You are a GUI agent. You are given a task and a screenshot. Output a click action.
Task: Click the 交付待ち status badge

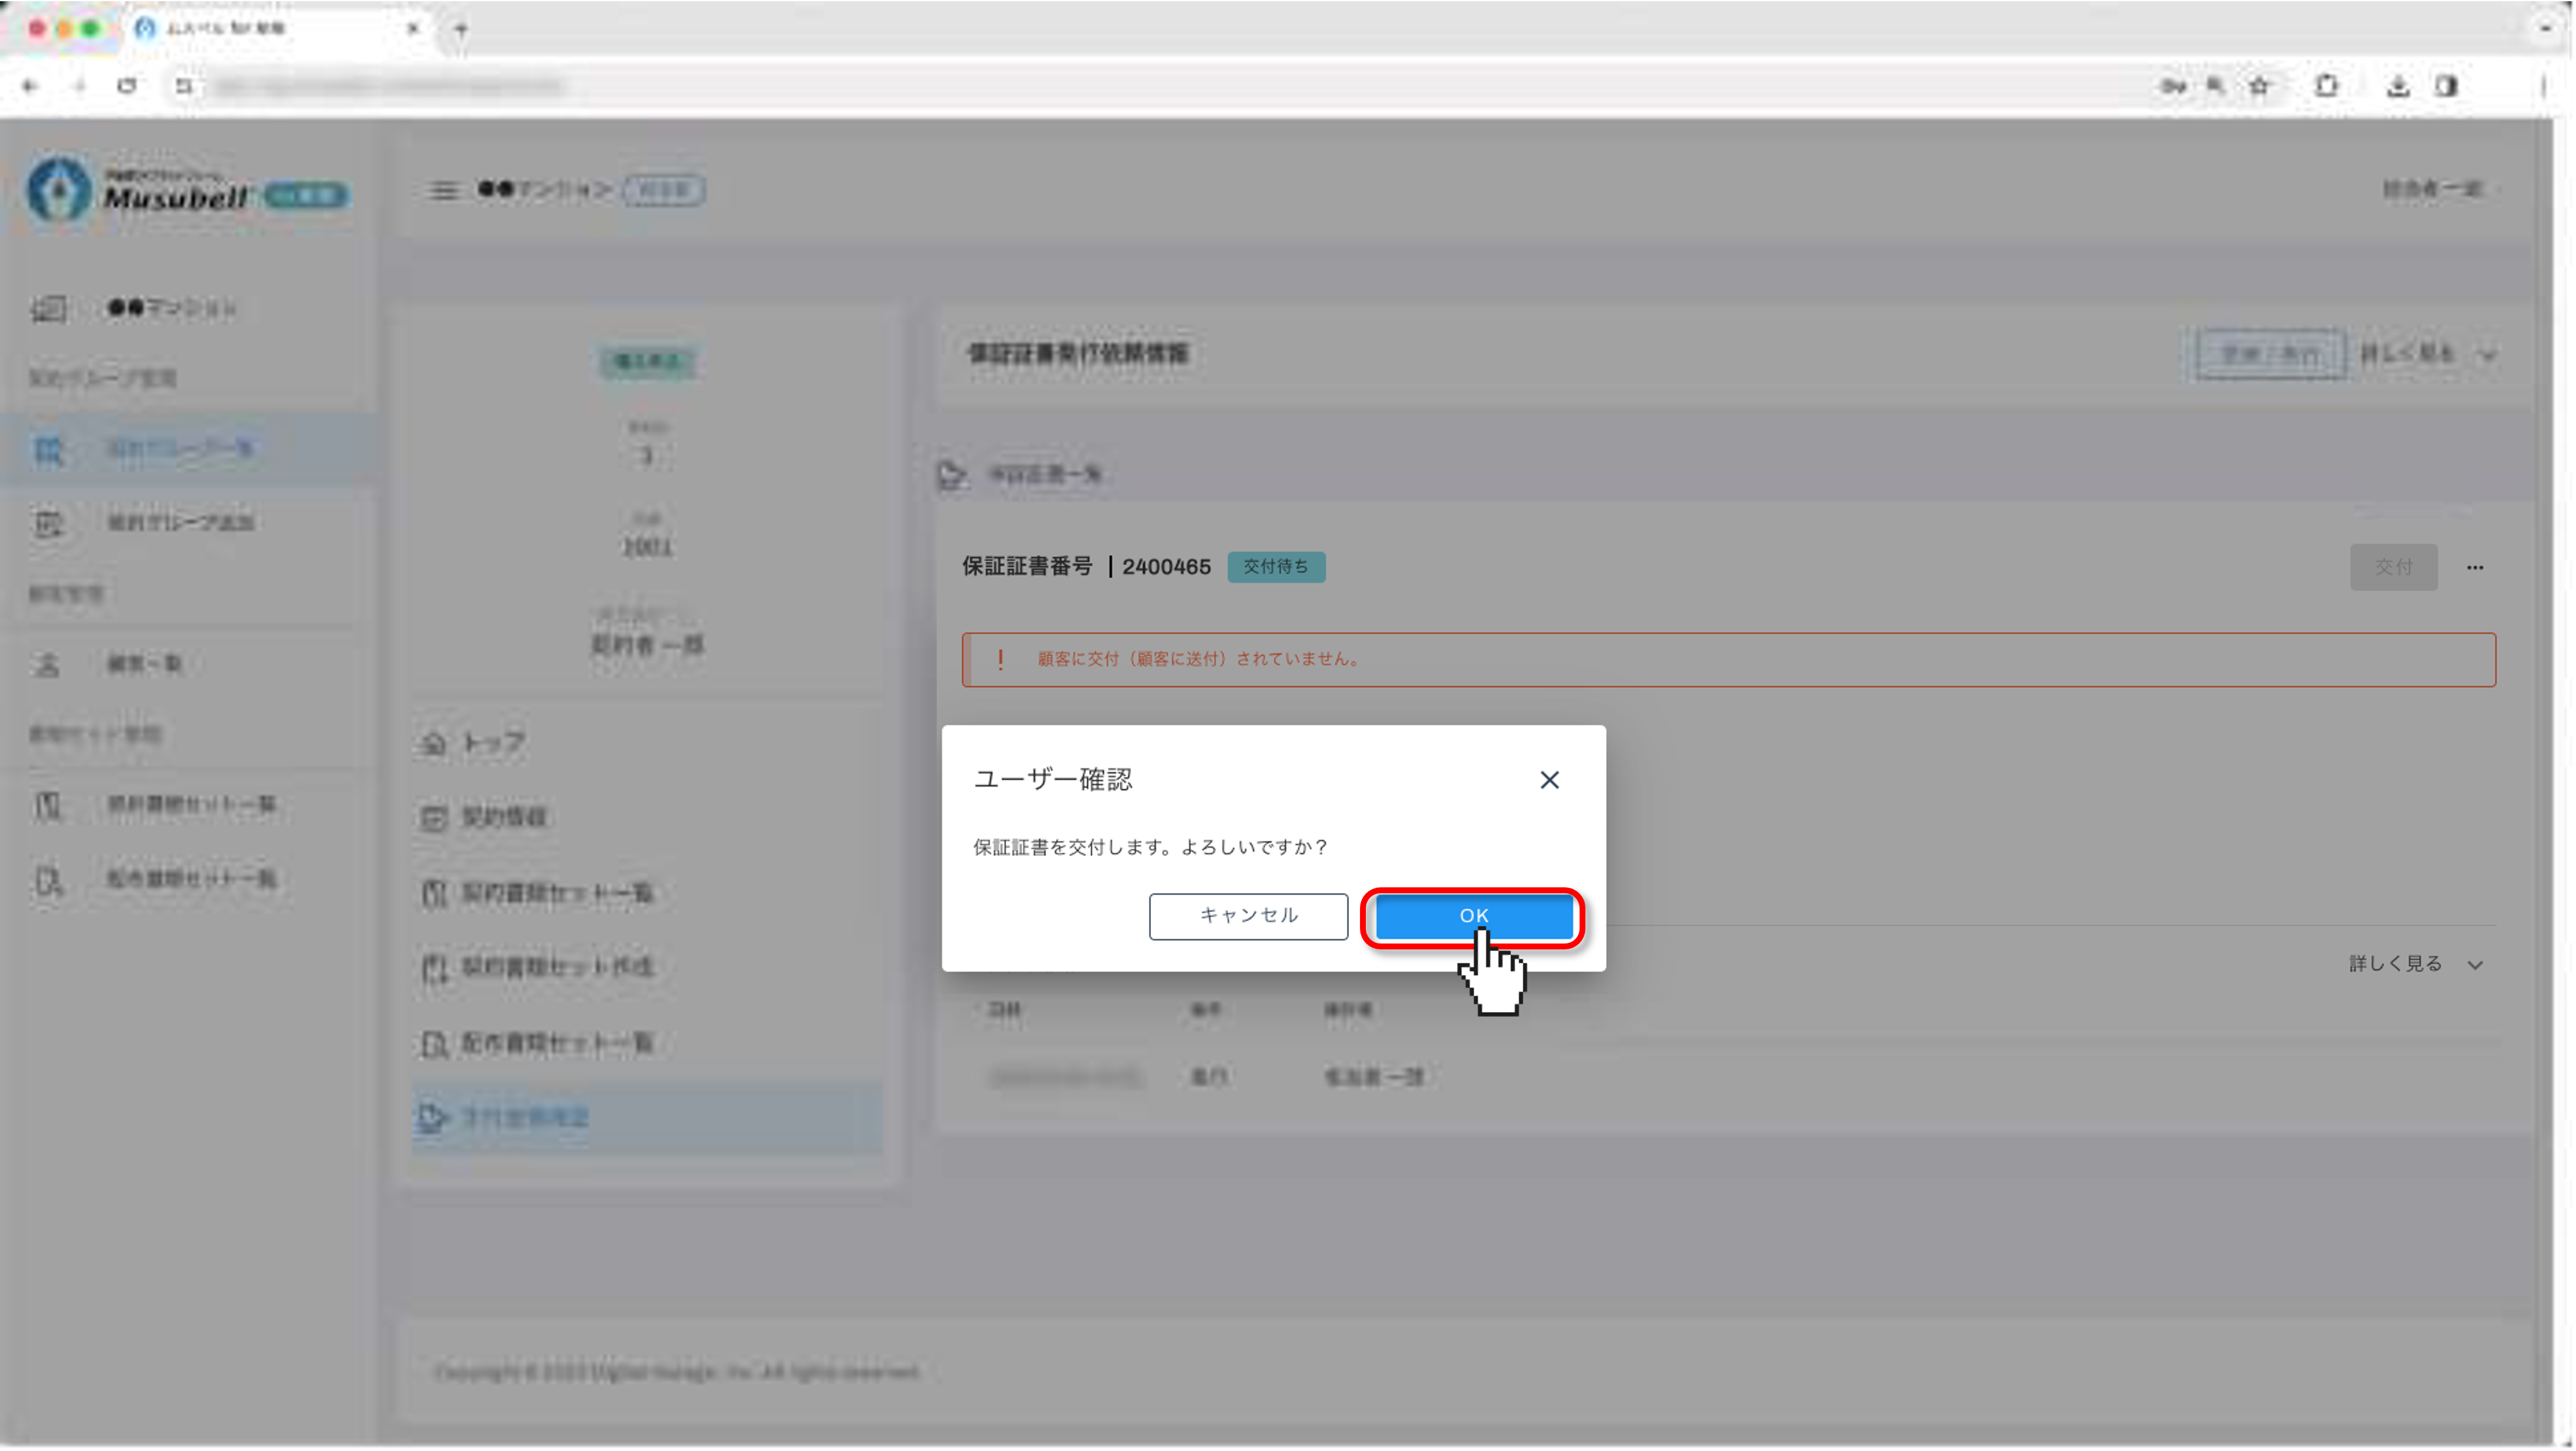[x=1275, y=566]
